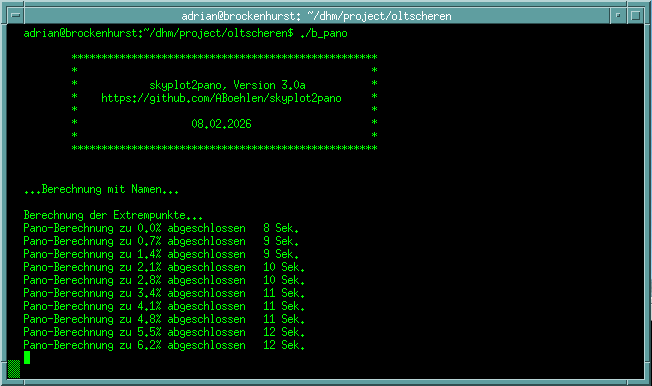The image size is (652, 386).
Task: Click the Pano-Berechnung zu 0.0% line
Action: pyautogui.click(x=161, y=228)
